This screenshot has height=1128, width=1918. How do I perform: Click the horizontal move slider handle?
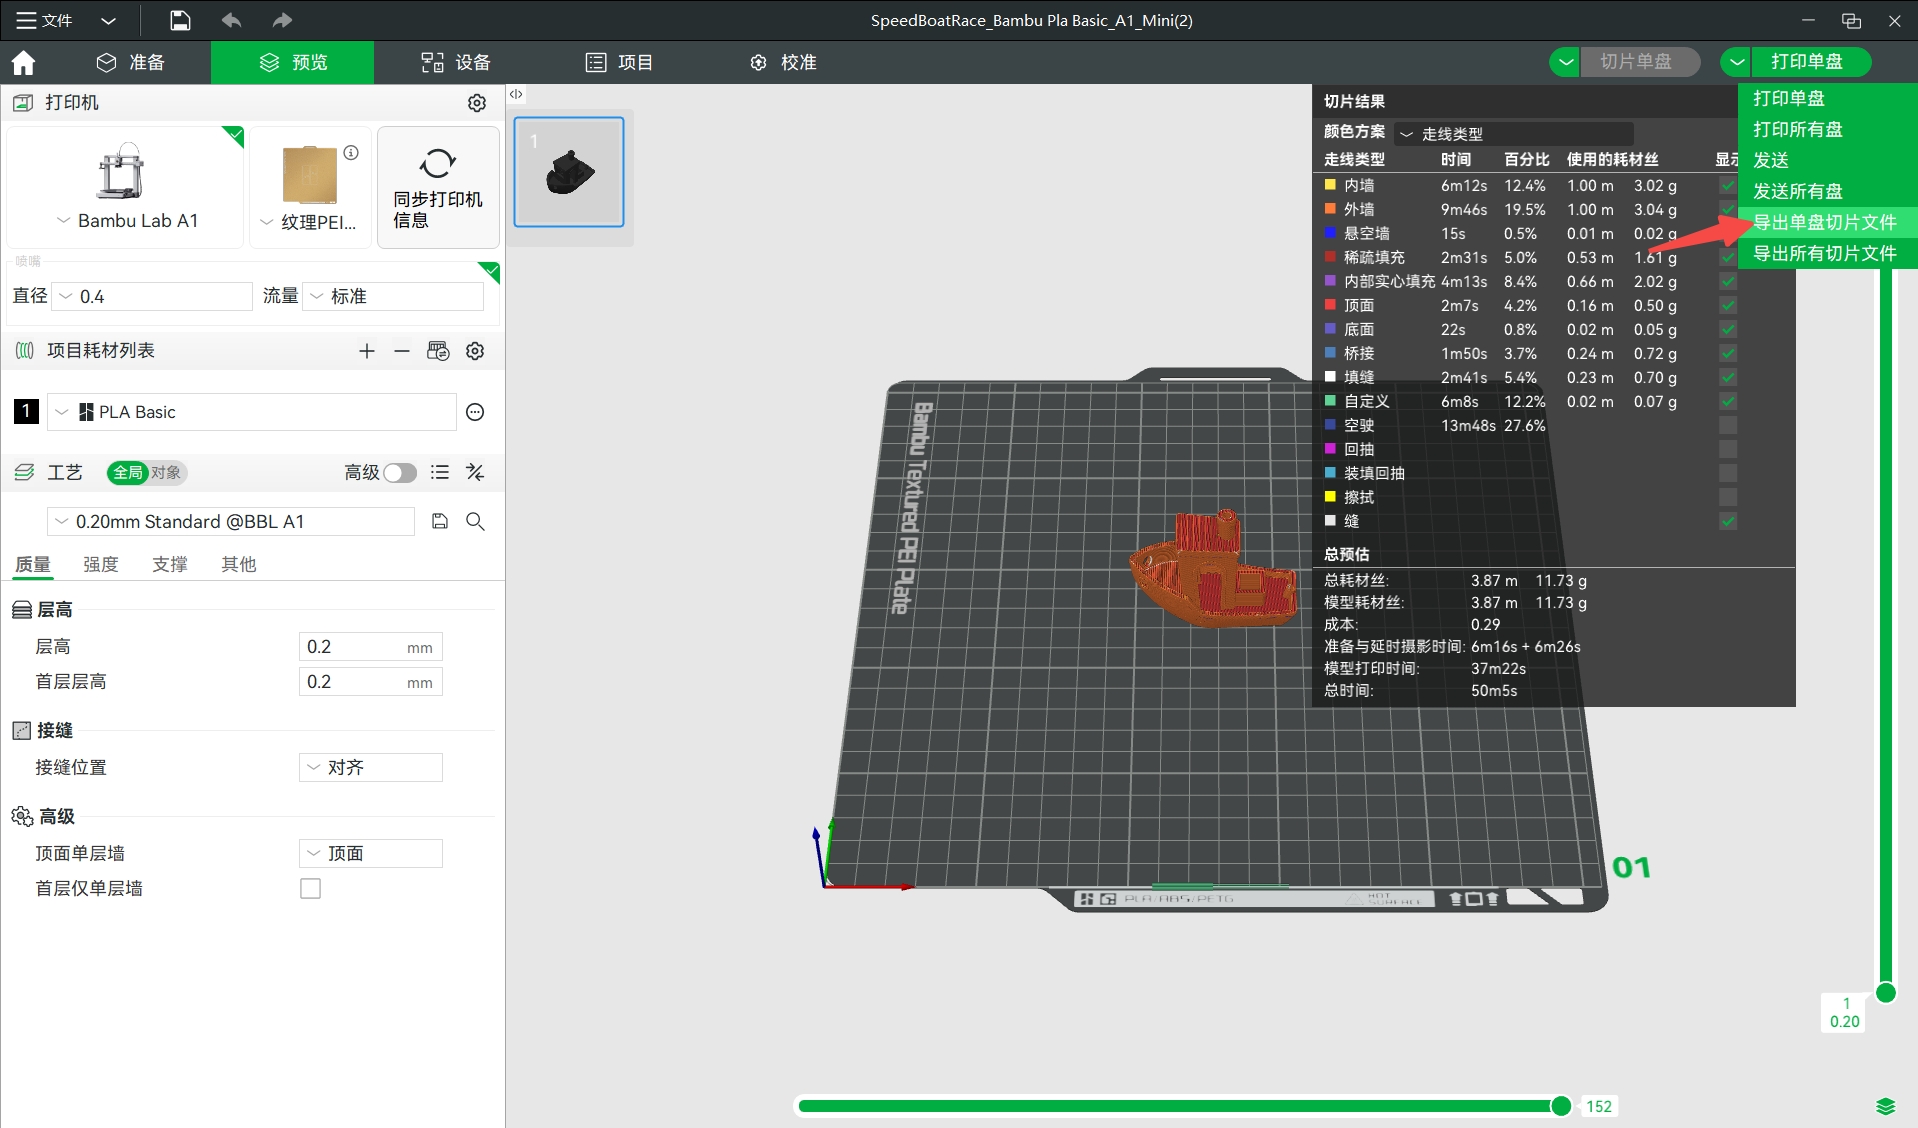[x=1560, y=1105]
